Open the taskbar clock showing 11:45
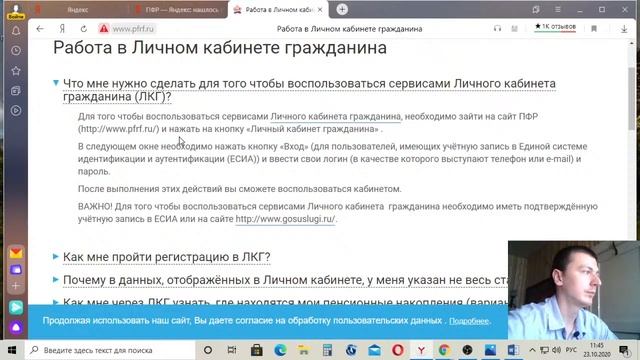 pos(596,350)
